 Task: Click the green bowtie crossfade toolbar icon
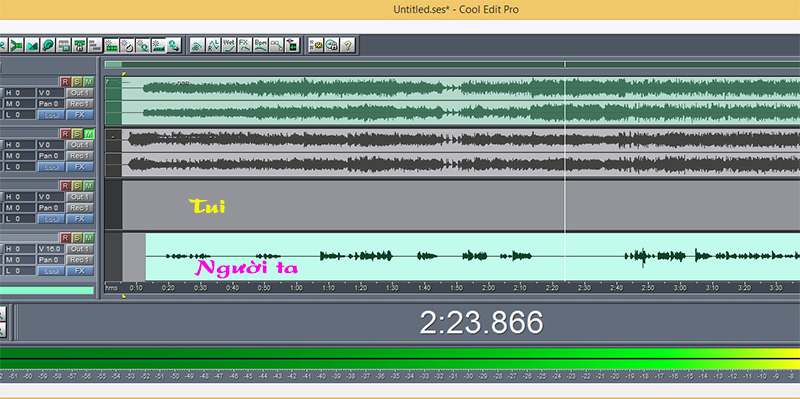pyautogui.click(x=32, y=45)
